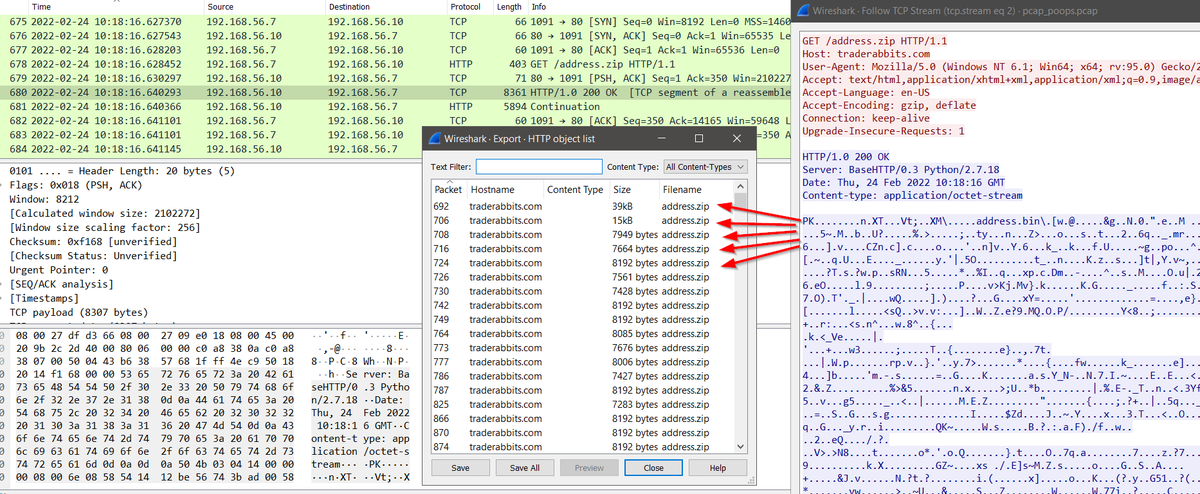The height and width of the screenshot is (494, 1200).
Task: Click the Save button in Export dialog
Action: coord(461,467)
